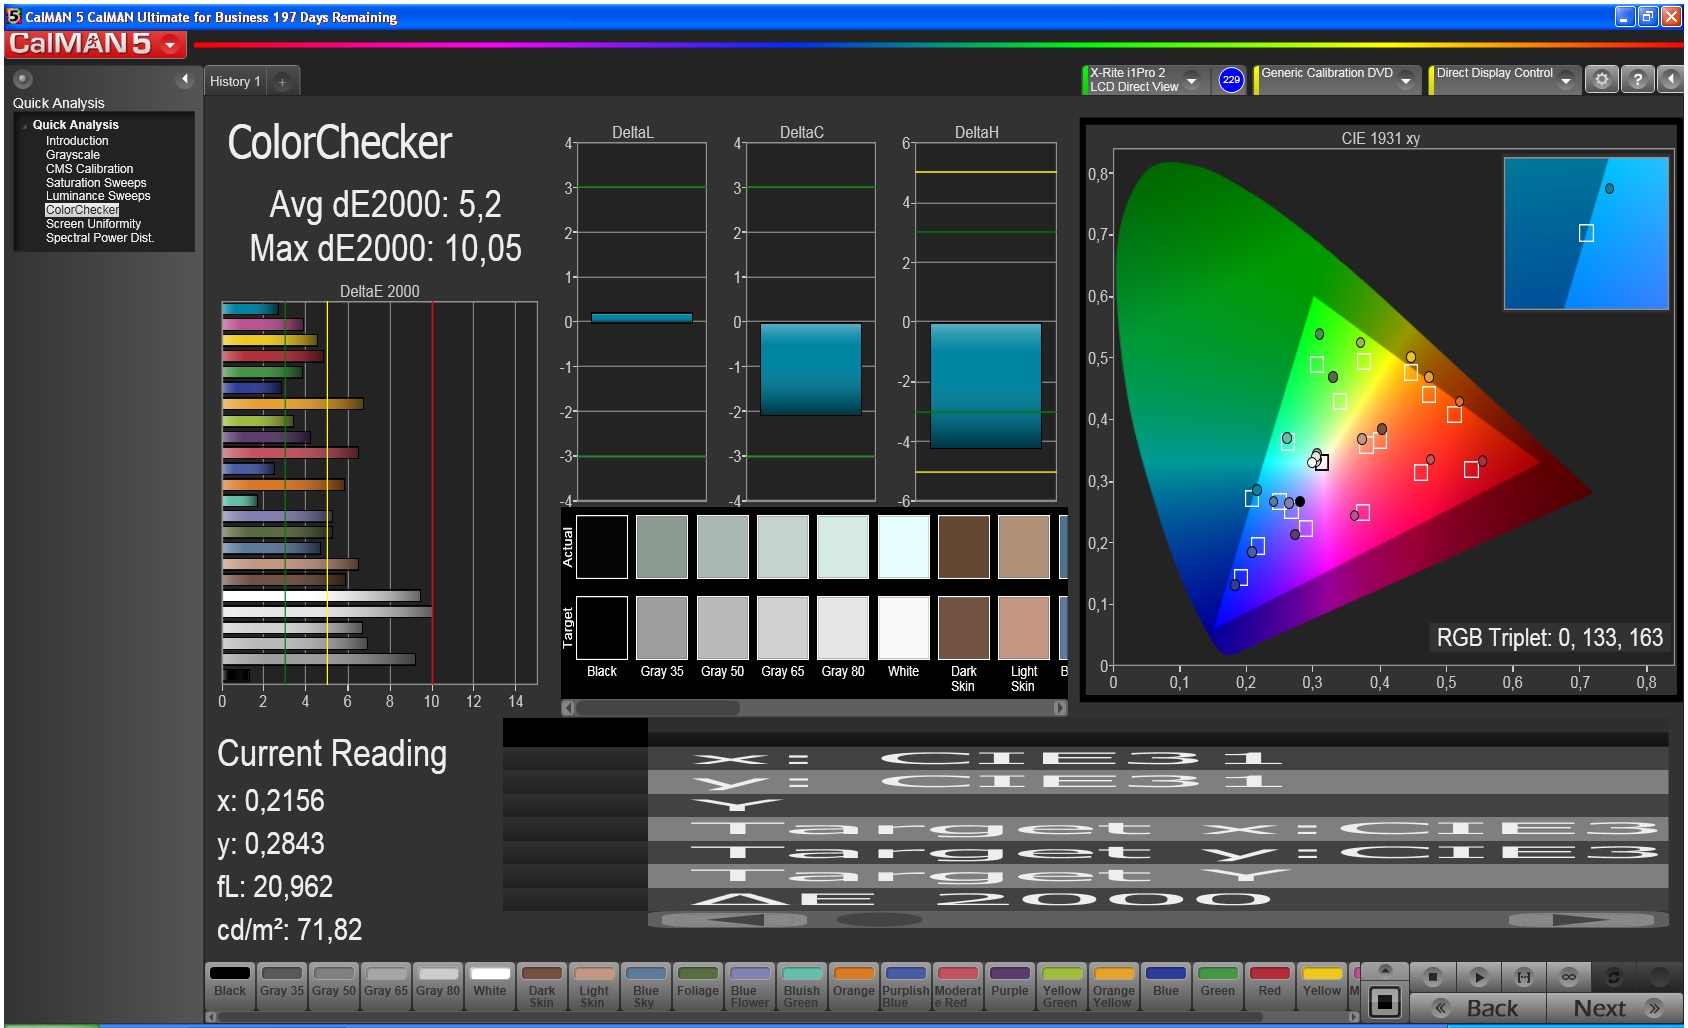The image size is (1688, 1028).
Task: Collapse the right panel arrow icon
Action: pyautogui.click(x=1671, y=79)
